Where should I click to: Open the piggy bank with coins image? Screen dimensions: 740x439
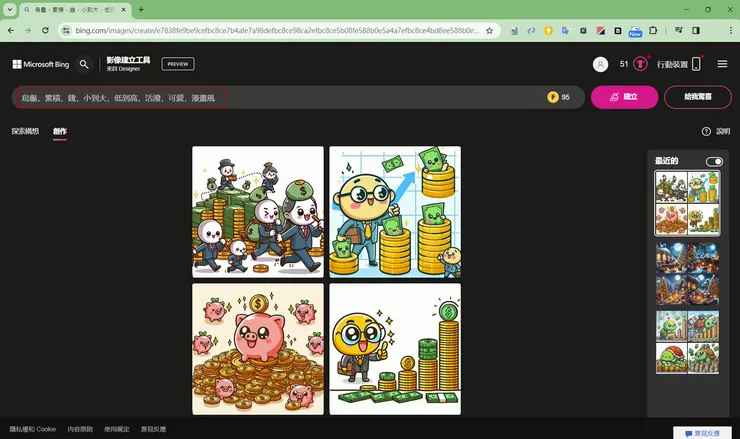tap(257, 349)
